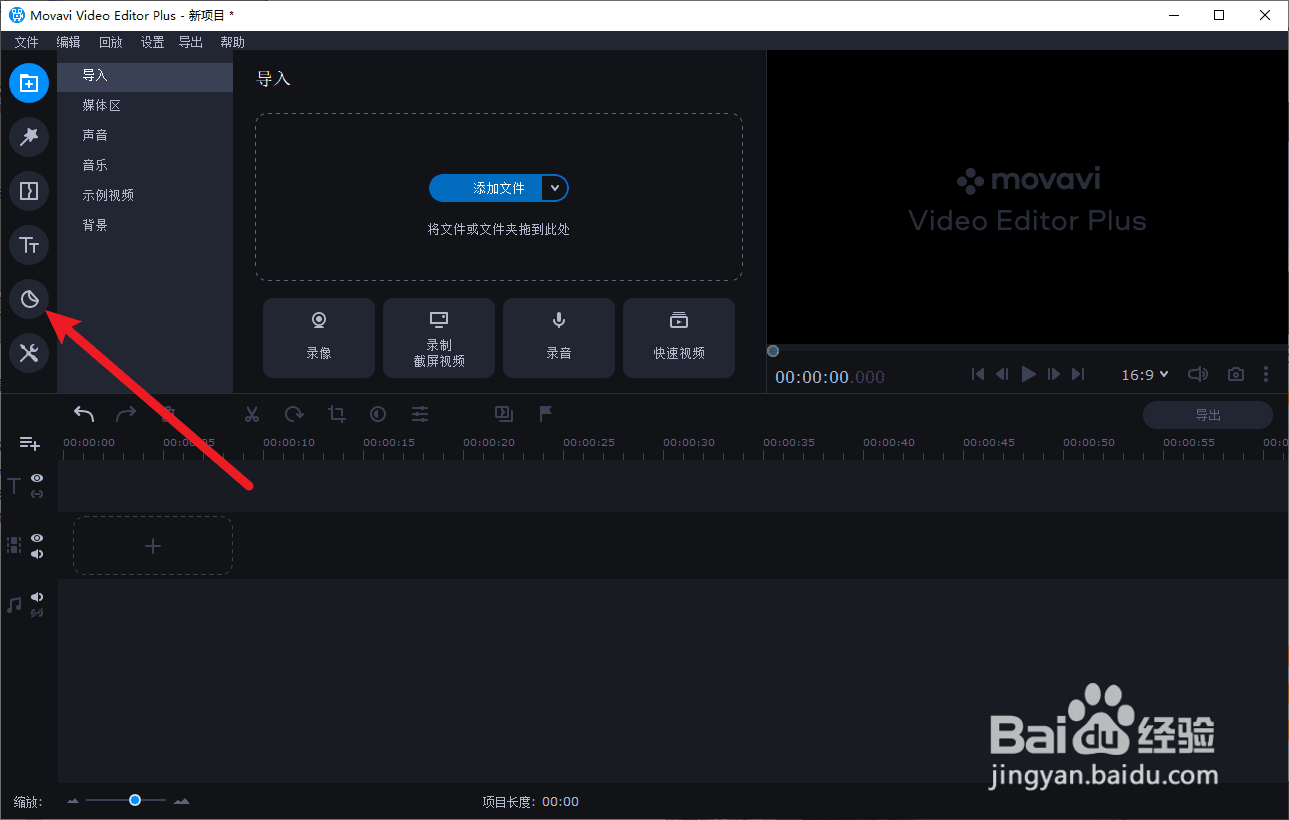This screenshot has width=1289, height=820.
Task: Open the Titles (Tt) panel
Action: coord(29,245)
